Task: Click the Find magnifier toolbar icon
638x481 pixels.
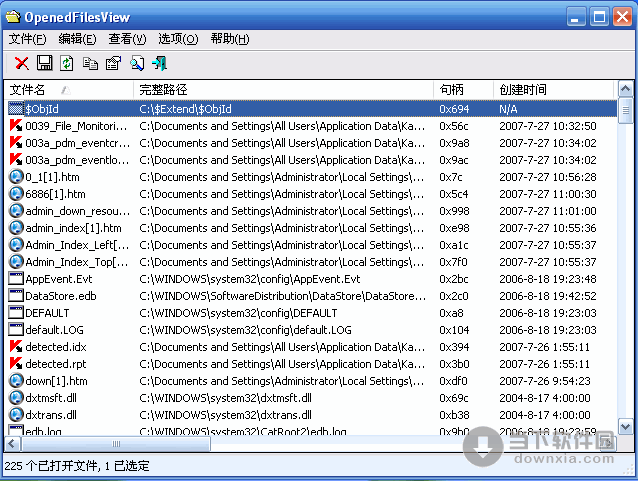Action: pyautogui.click(x=136, y=63)
